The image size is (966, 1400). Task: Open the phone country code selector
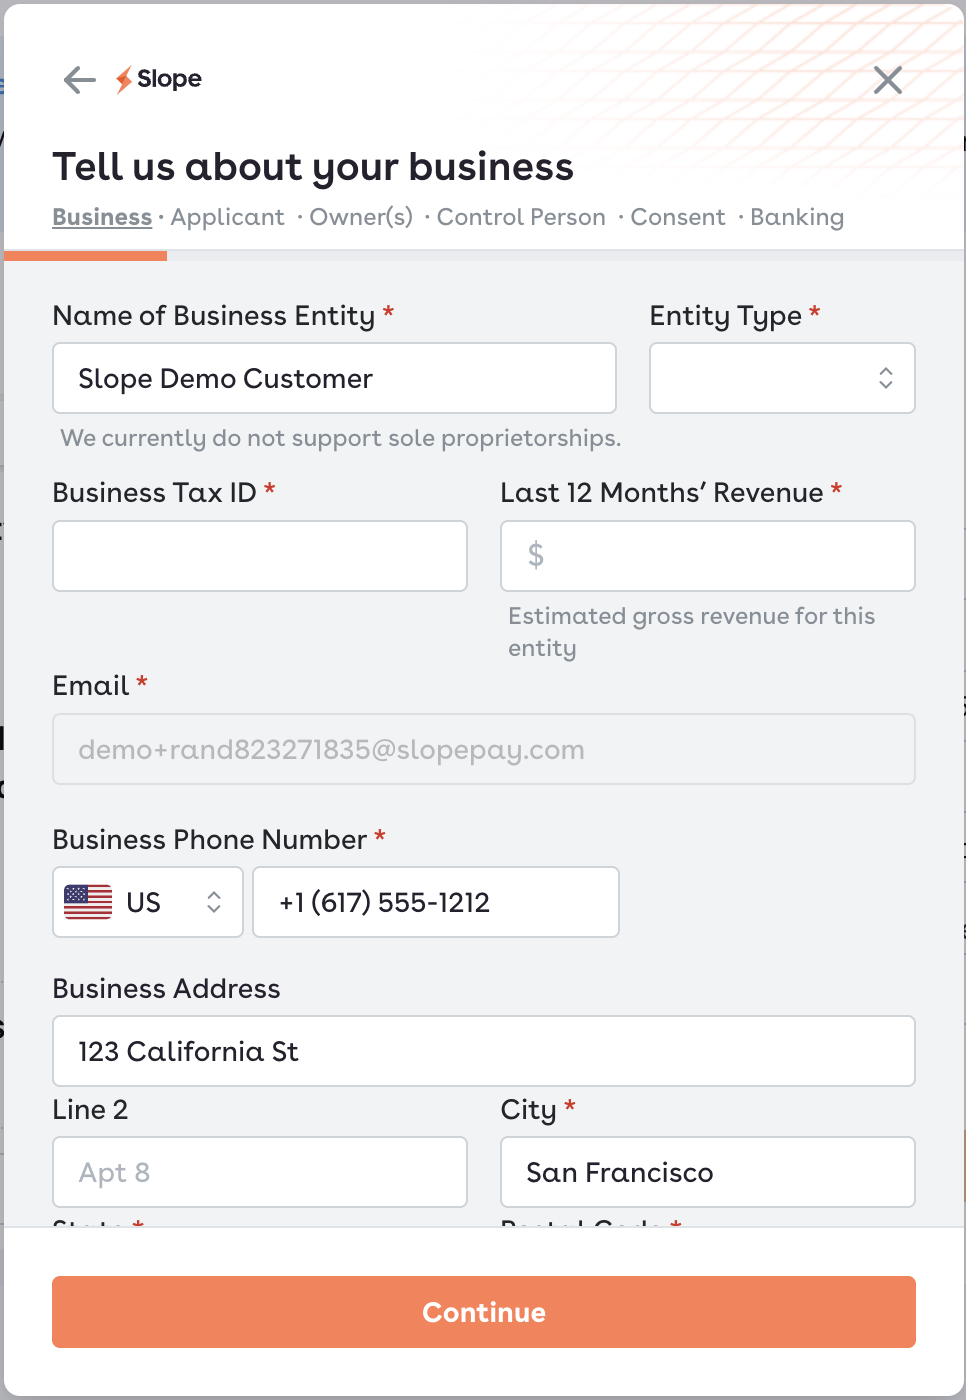pos(147,902)
